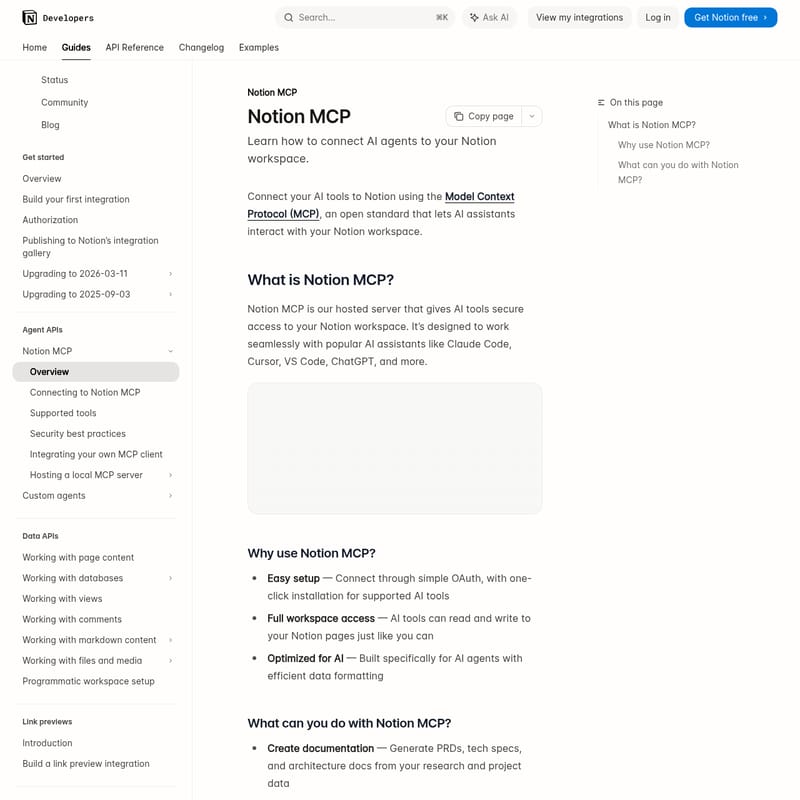Follow the Model Context Protocol (MCP) link
The height and width of the screenshot is (800, 800).
479,197
